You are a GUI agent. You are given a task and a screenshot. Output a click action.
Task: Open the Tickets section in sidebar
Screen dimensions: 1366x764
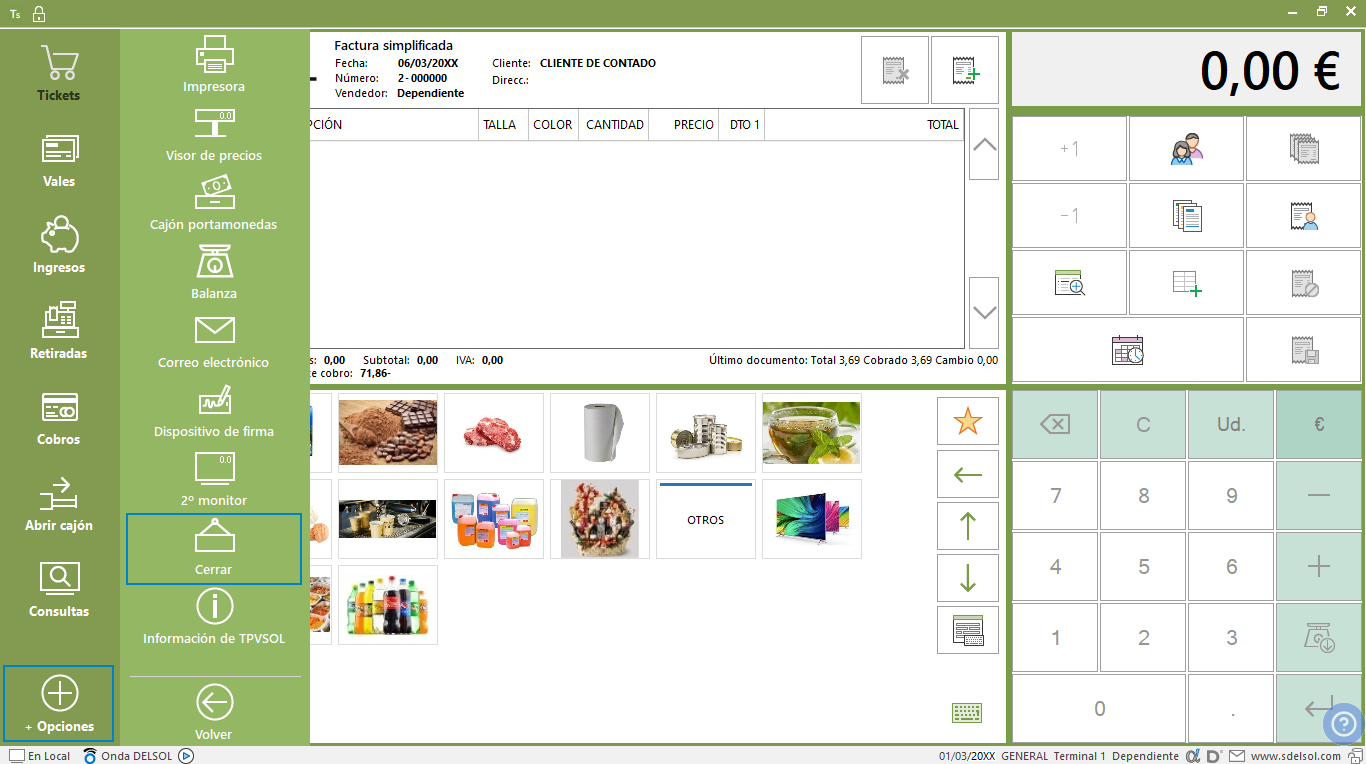click(x=59, y=74)
